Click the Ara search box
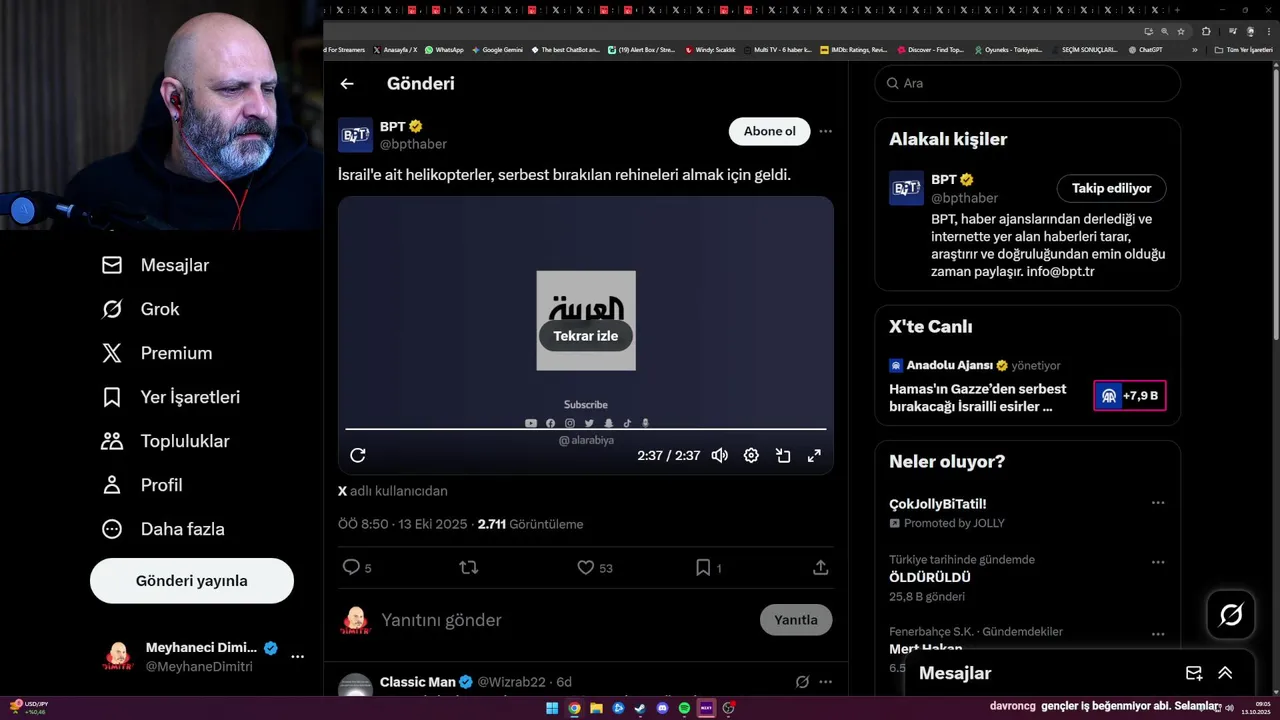 click(1028, 83)
